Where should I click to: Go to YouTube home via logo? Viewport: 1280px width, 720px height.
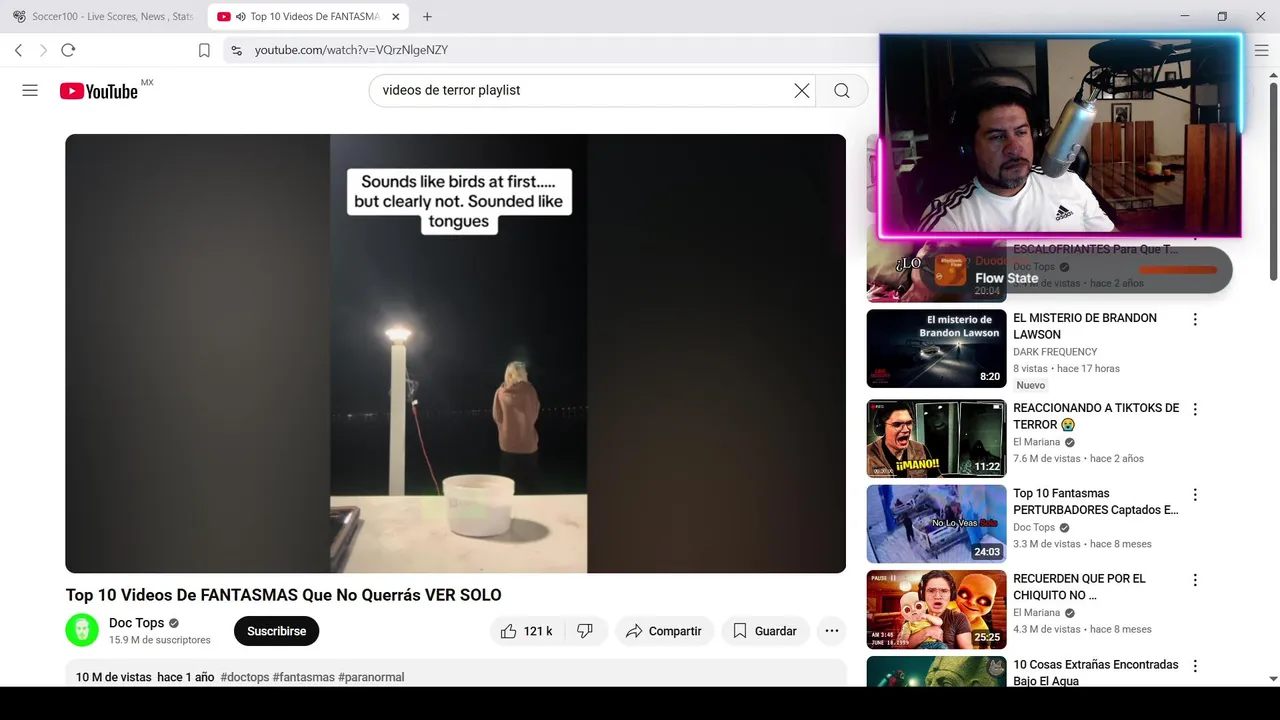click(99, 91)
